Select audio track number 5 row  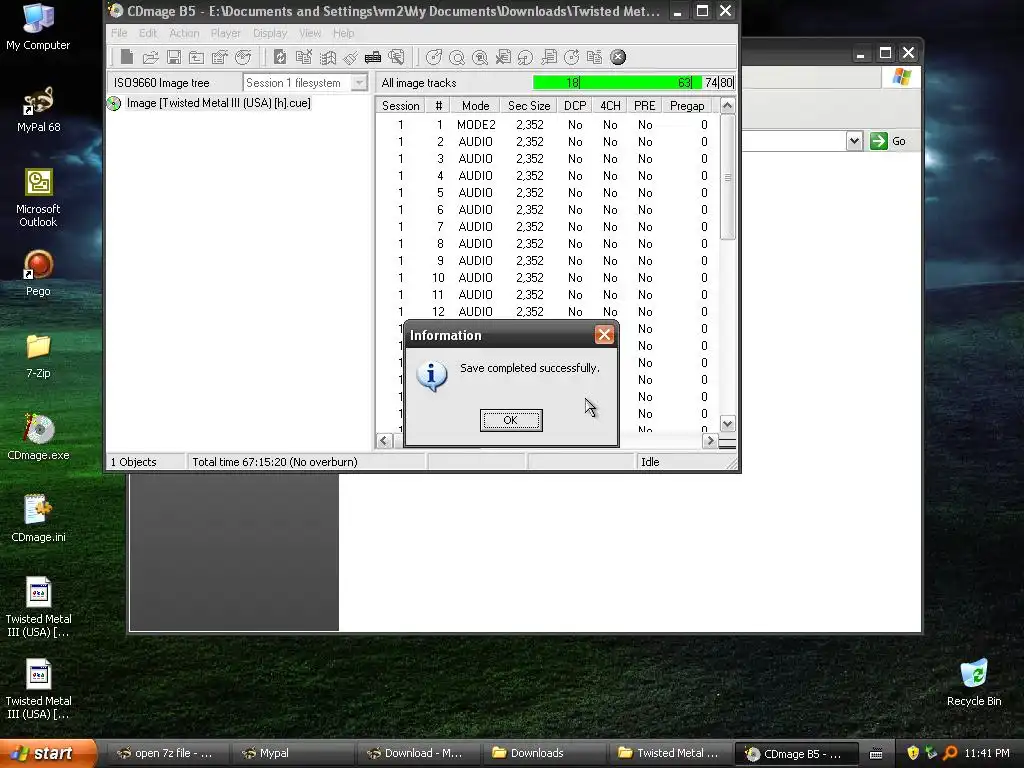tap(546, 193)
